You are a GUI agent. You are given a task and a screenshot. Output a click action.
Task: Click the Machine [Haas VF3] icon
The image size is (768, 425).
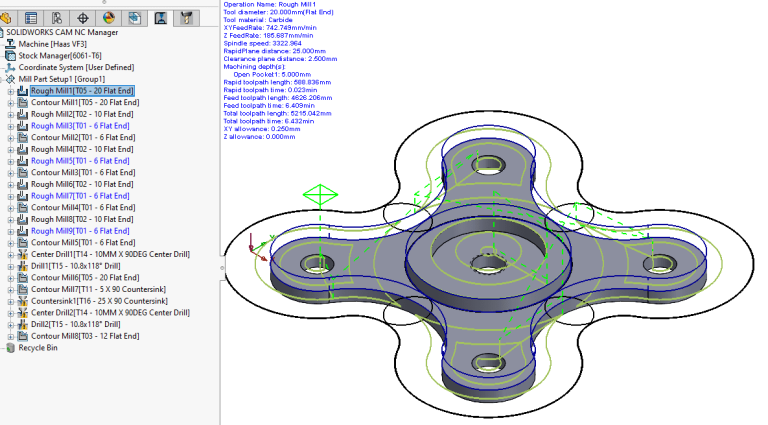point(10,44)
